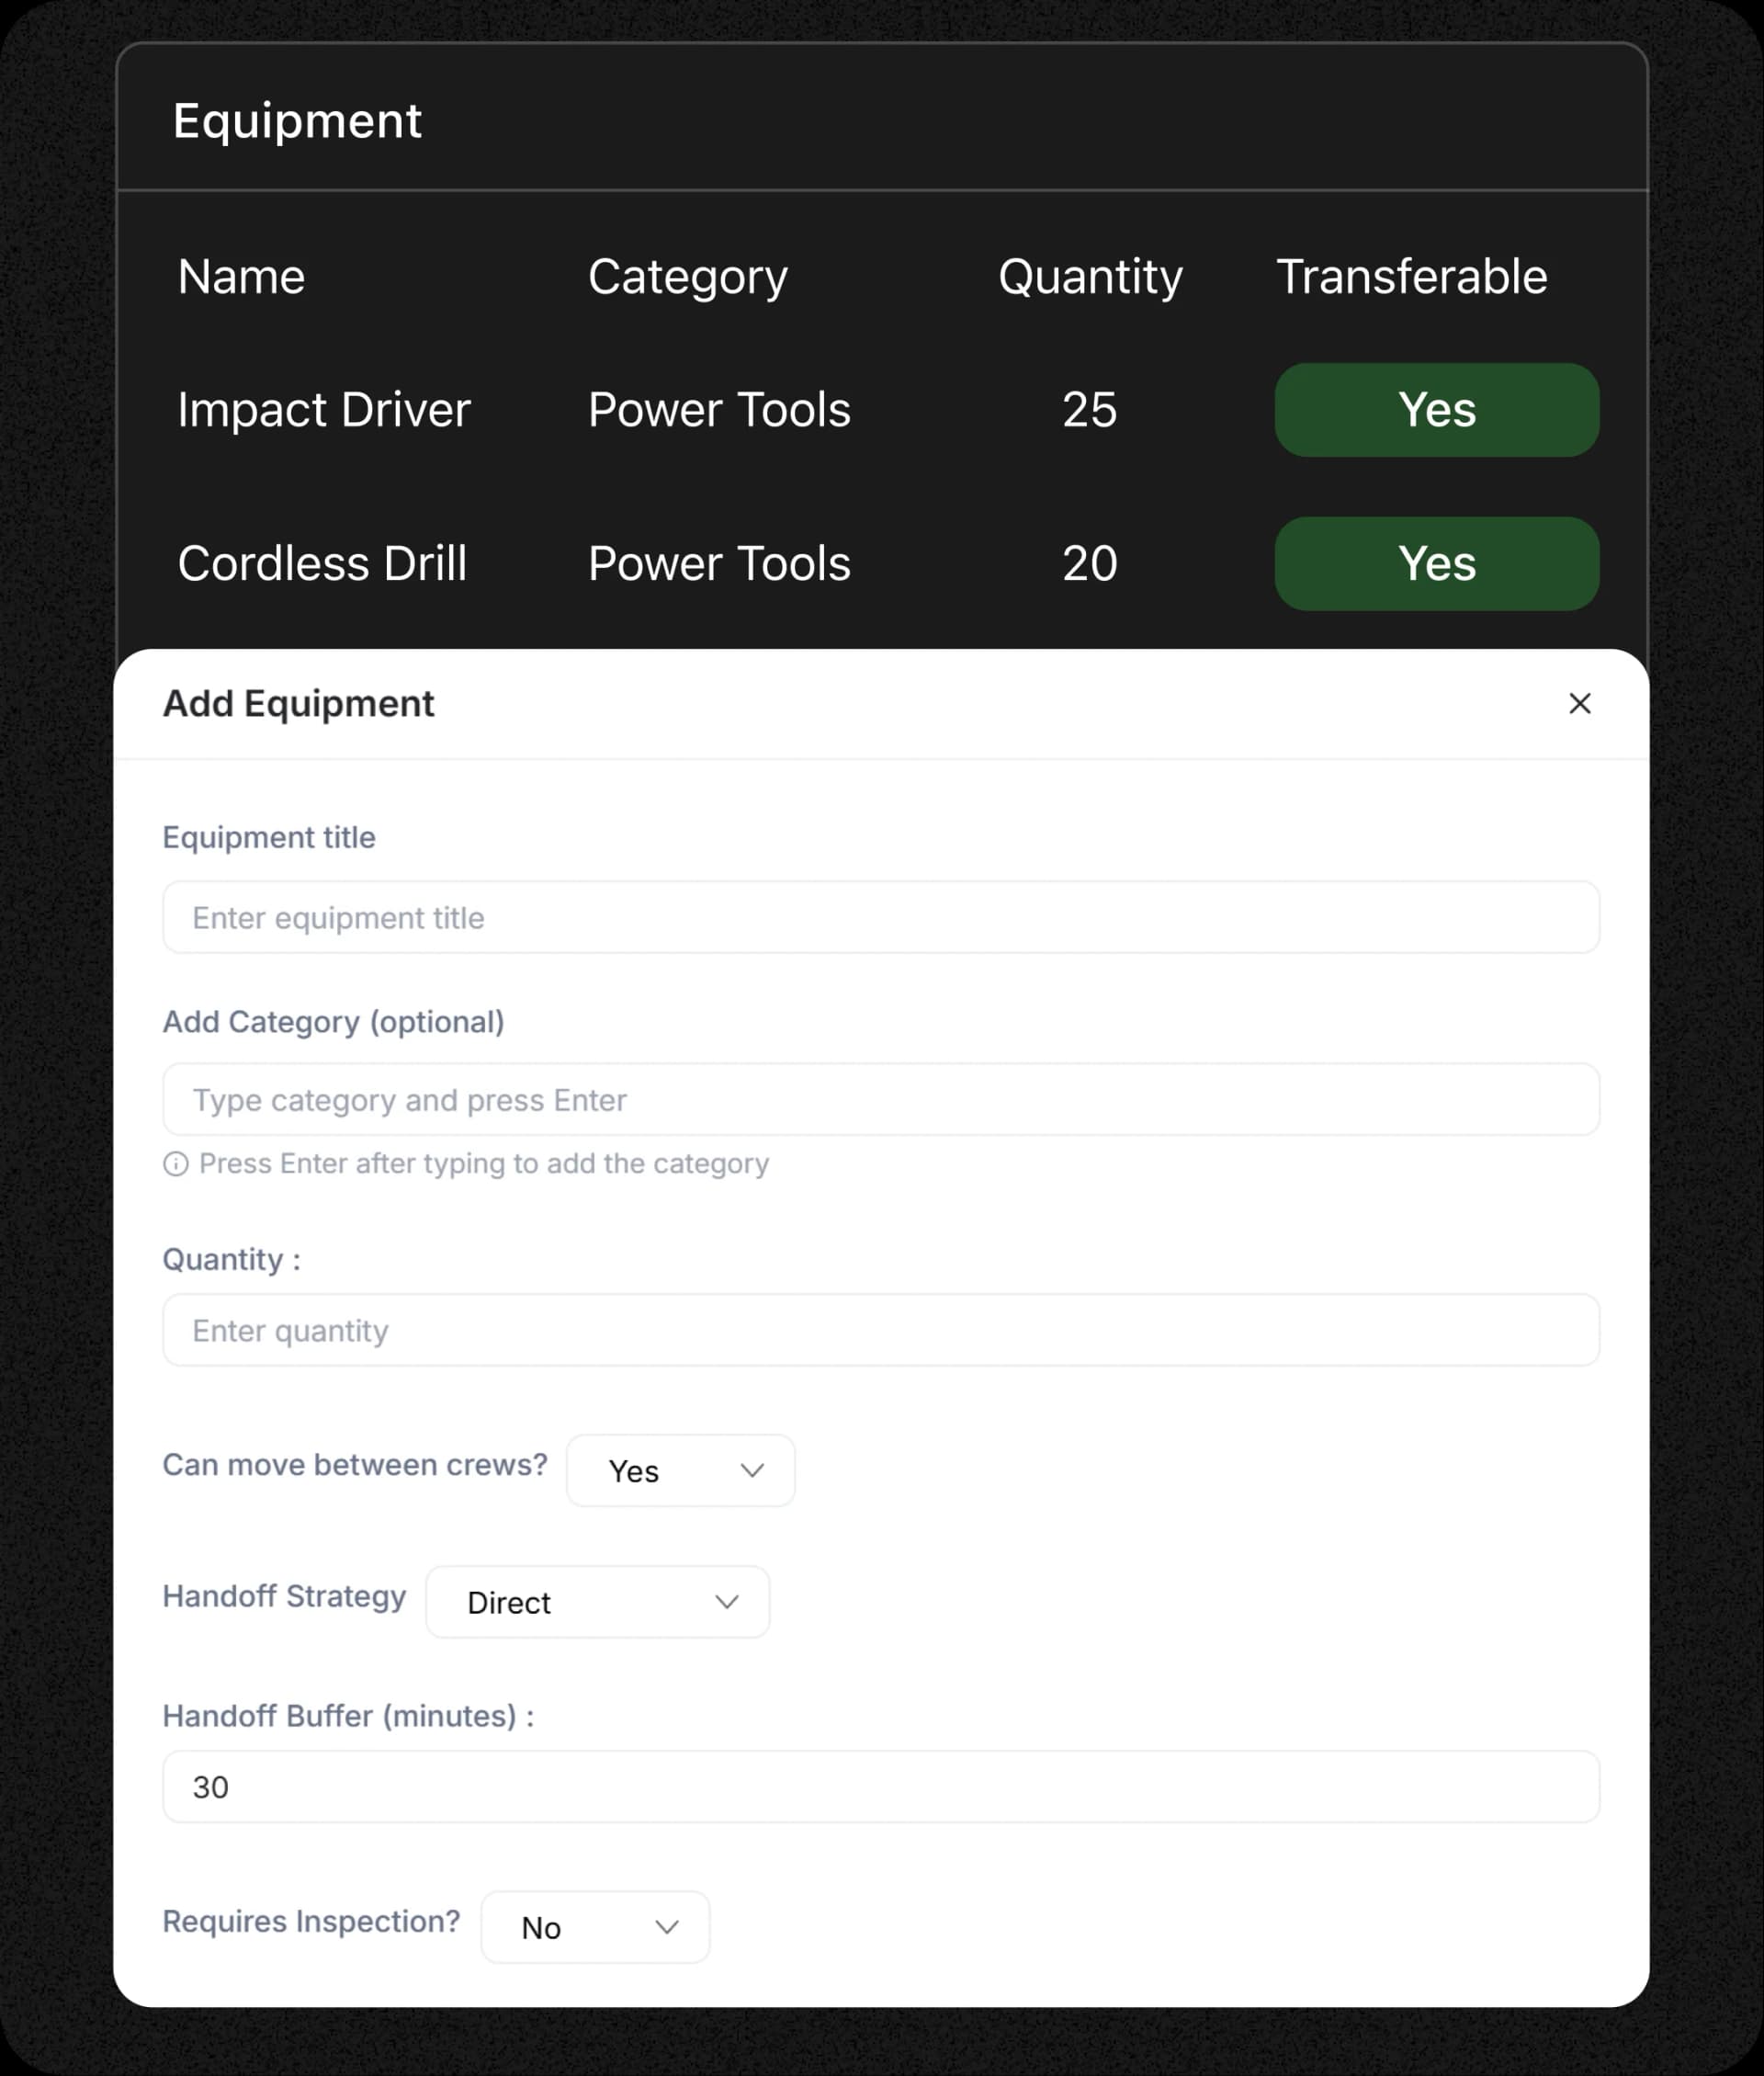The width and height of the screenshot is (1764, 2076).
Task: Open the Handoff Strategy dropdown
Action: click(597, 1602)
